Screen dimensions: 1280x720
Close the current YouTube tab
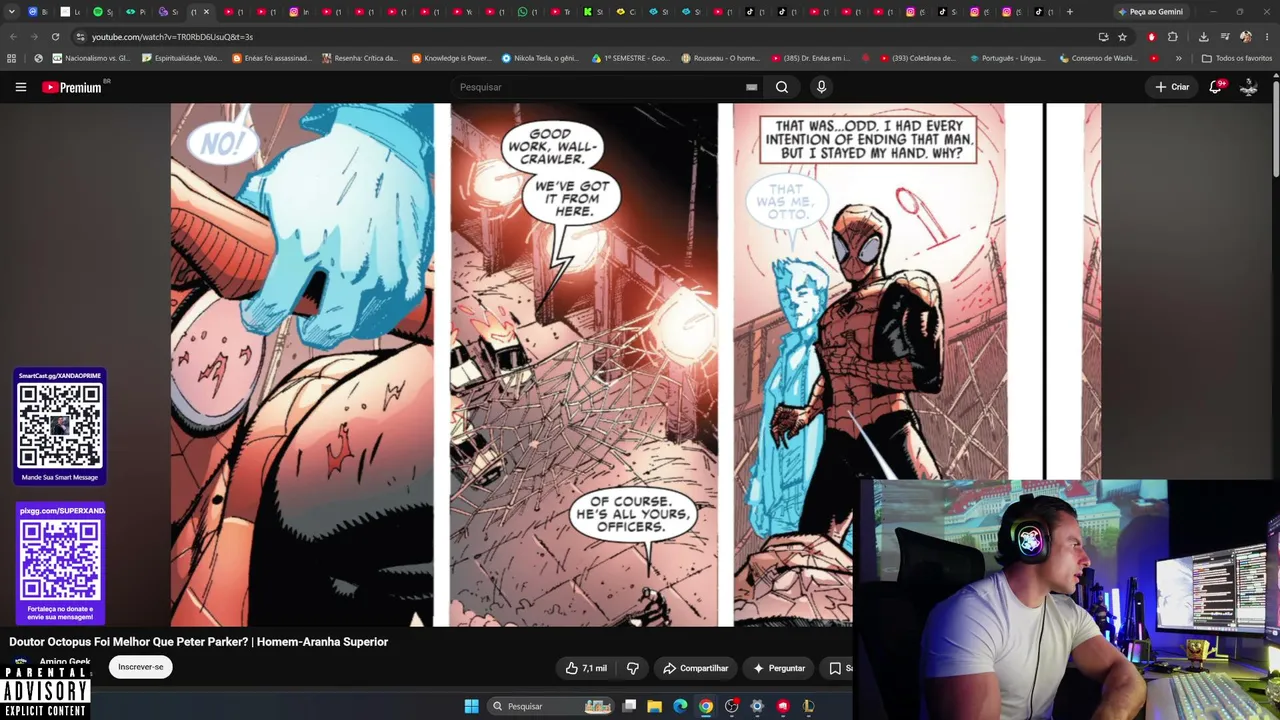pyautogui.click(x=206, y=12)
